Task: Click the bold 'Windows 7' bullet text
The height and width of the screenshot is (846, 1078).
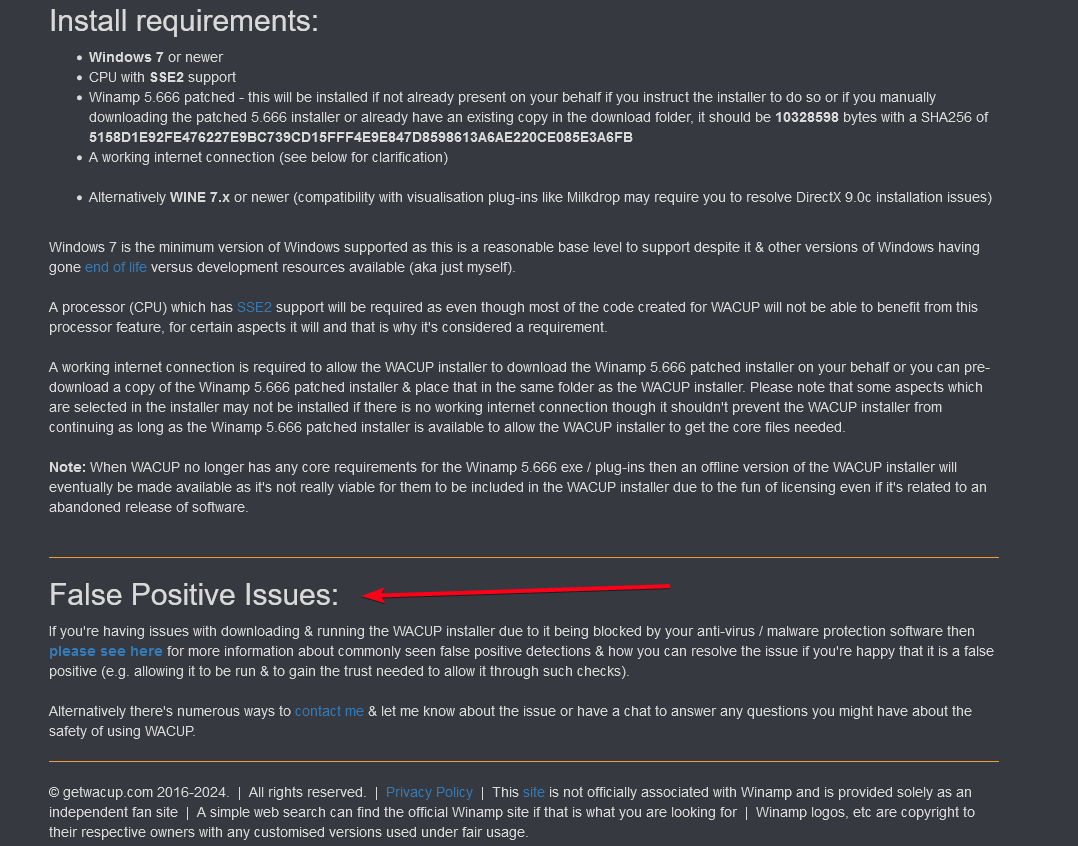Action: (x=126, y=57)
